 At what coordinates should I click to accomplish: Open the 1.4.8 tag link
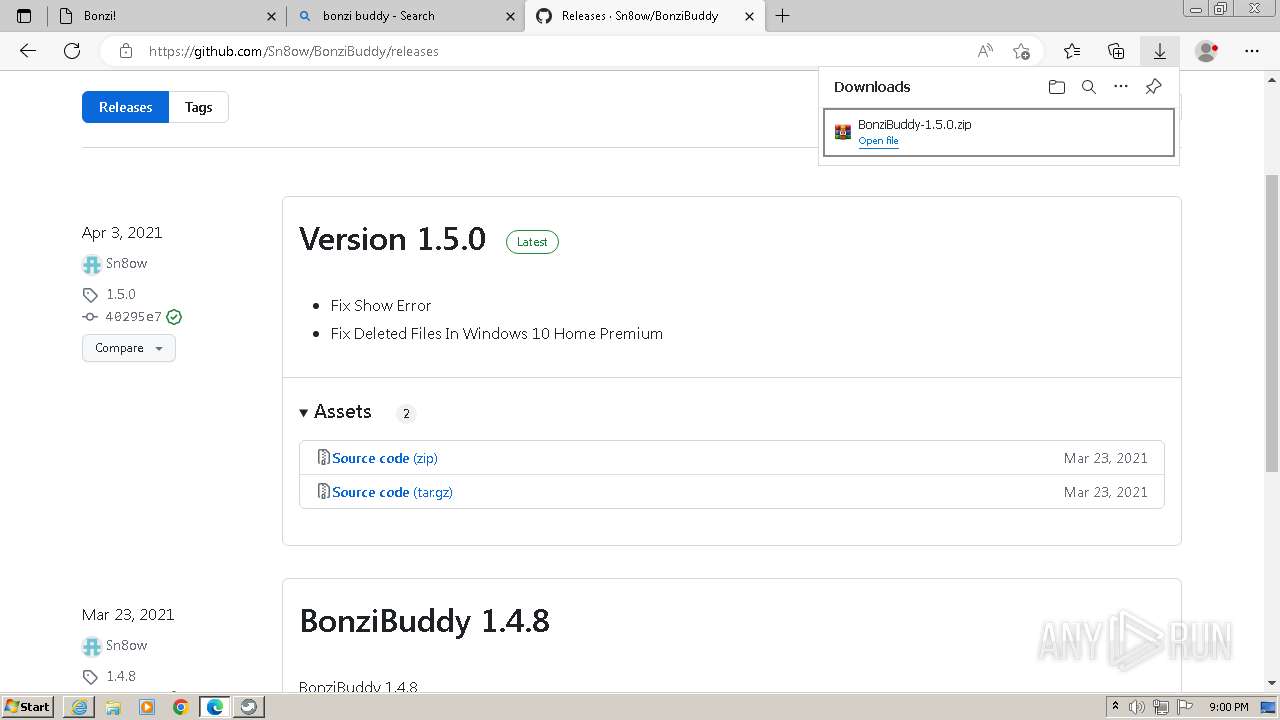click(121, 677)
